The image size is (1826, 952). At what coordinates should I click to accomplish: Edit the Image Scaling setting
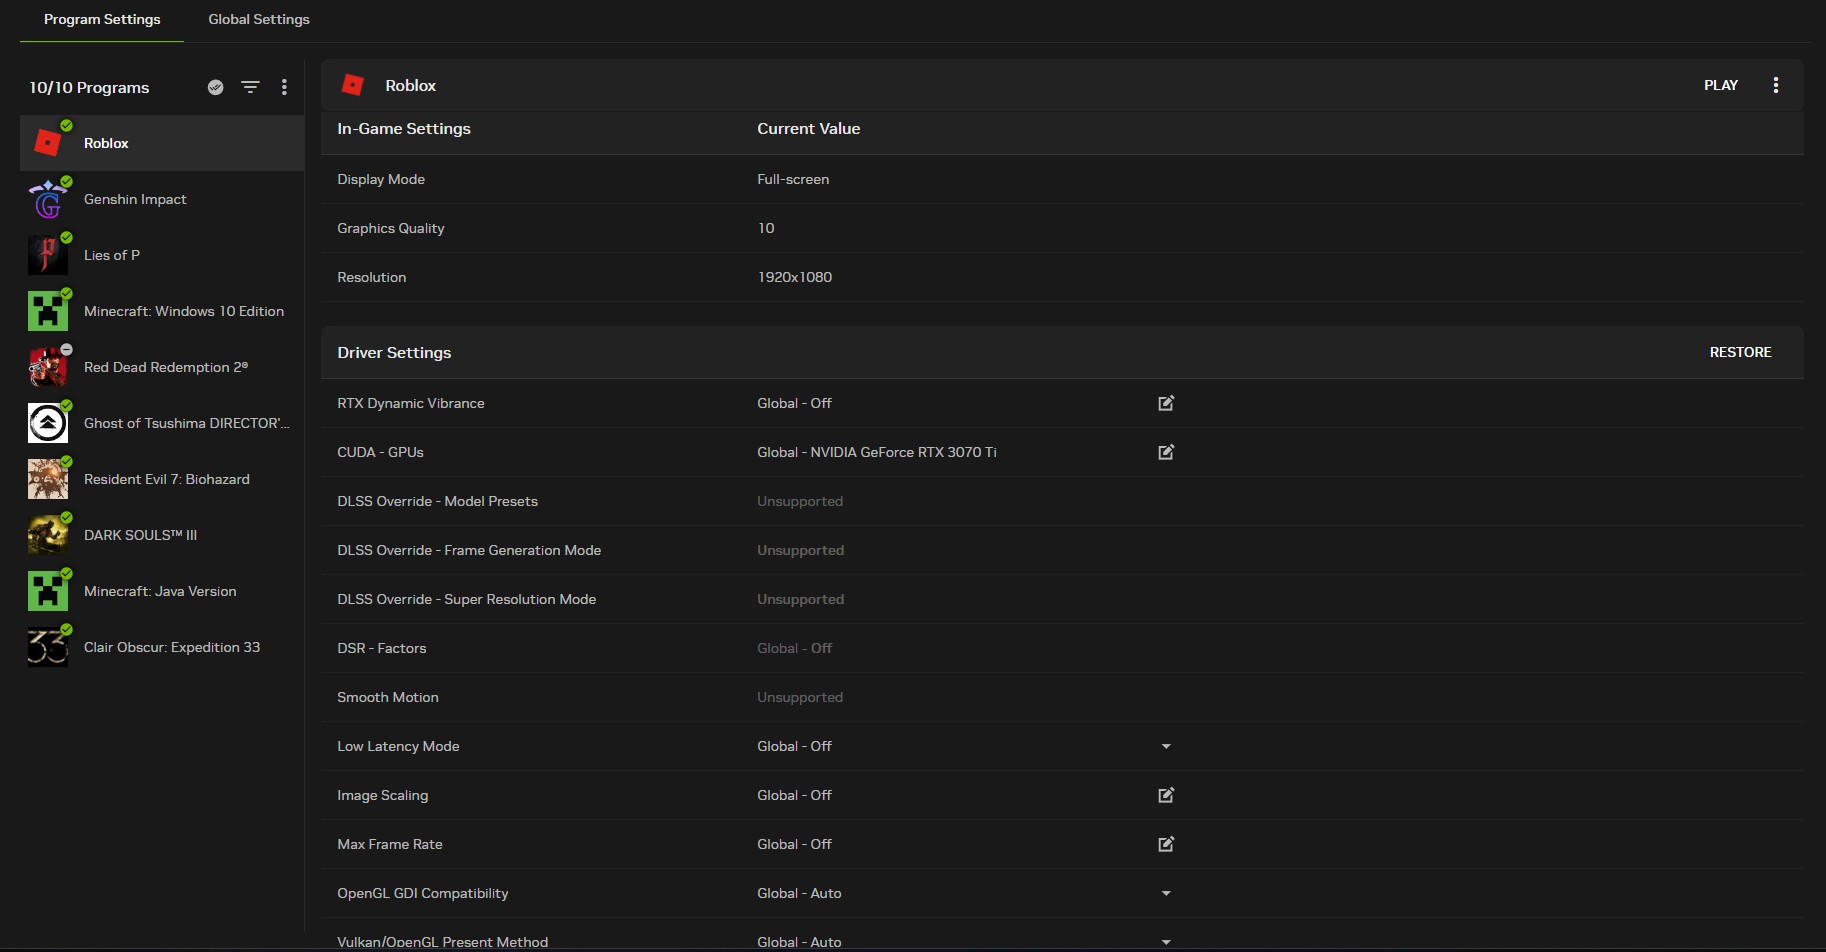1165,795
